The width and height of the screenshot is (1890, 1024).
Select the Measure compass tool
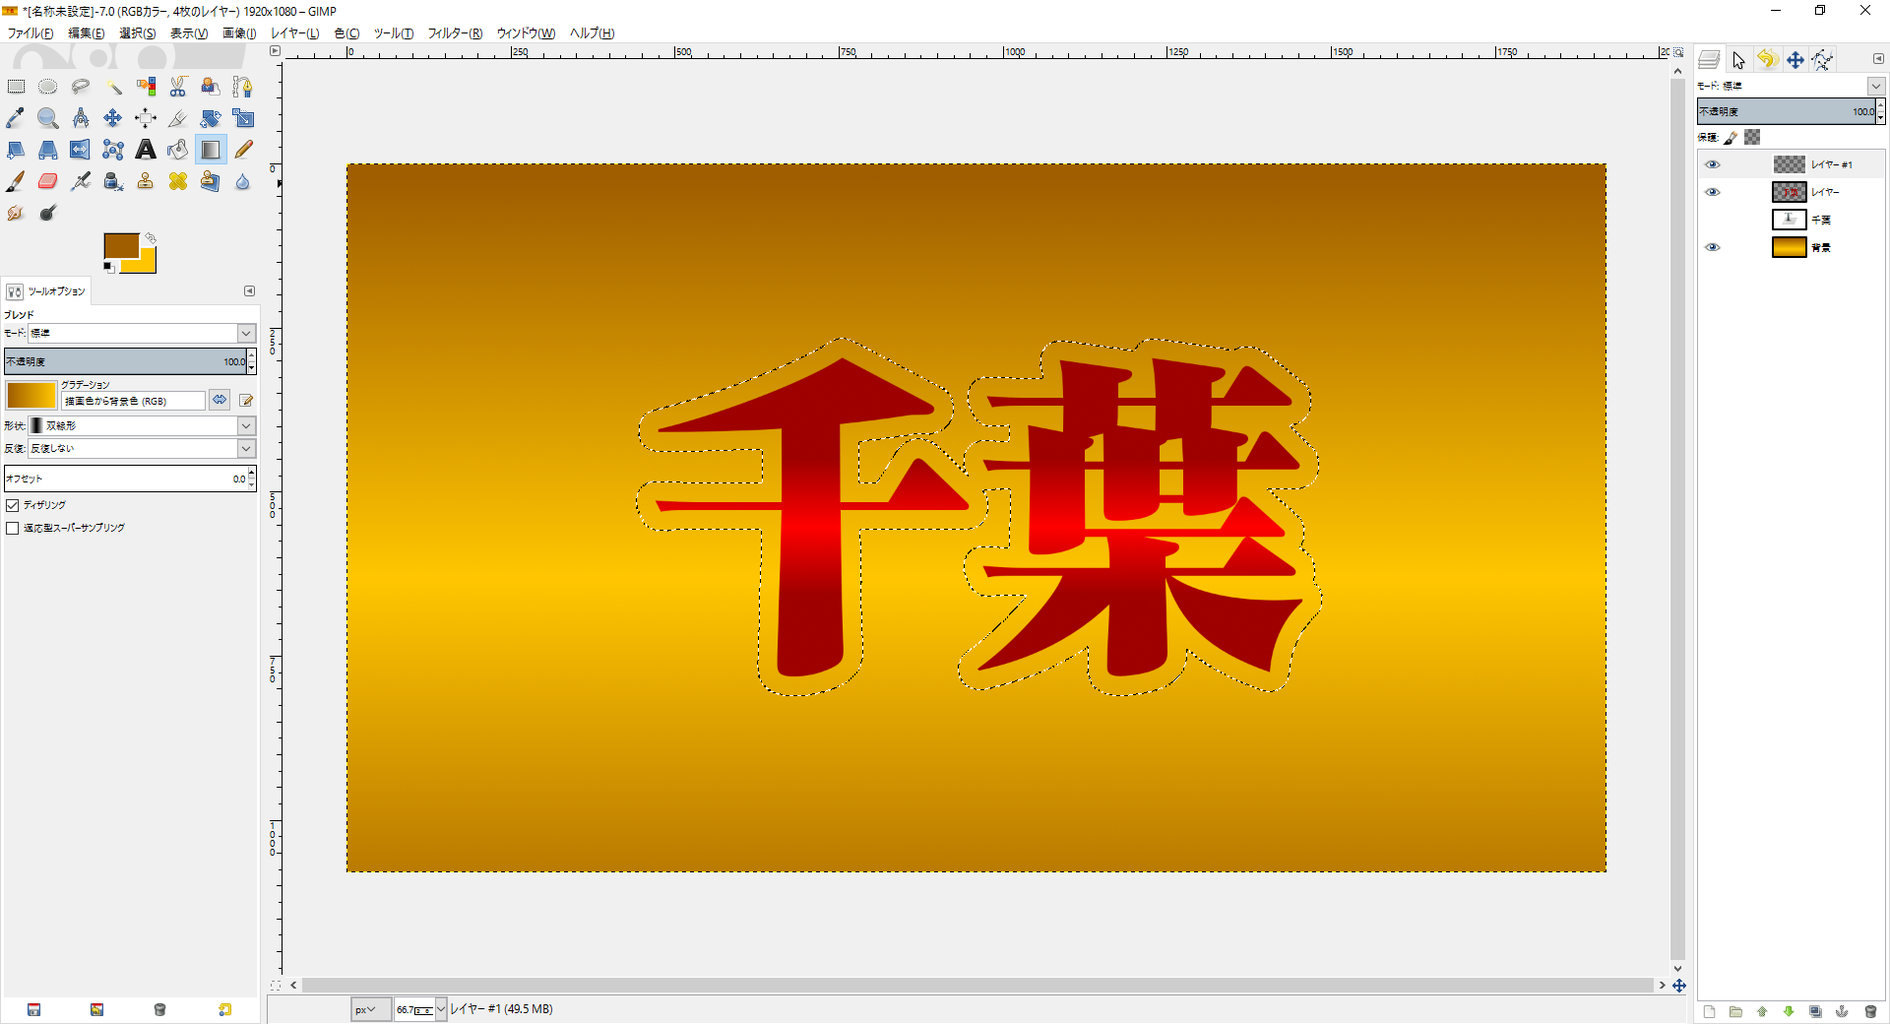(x=81, y=118)
